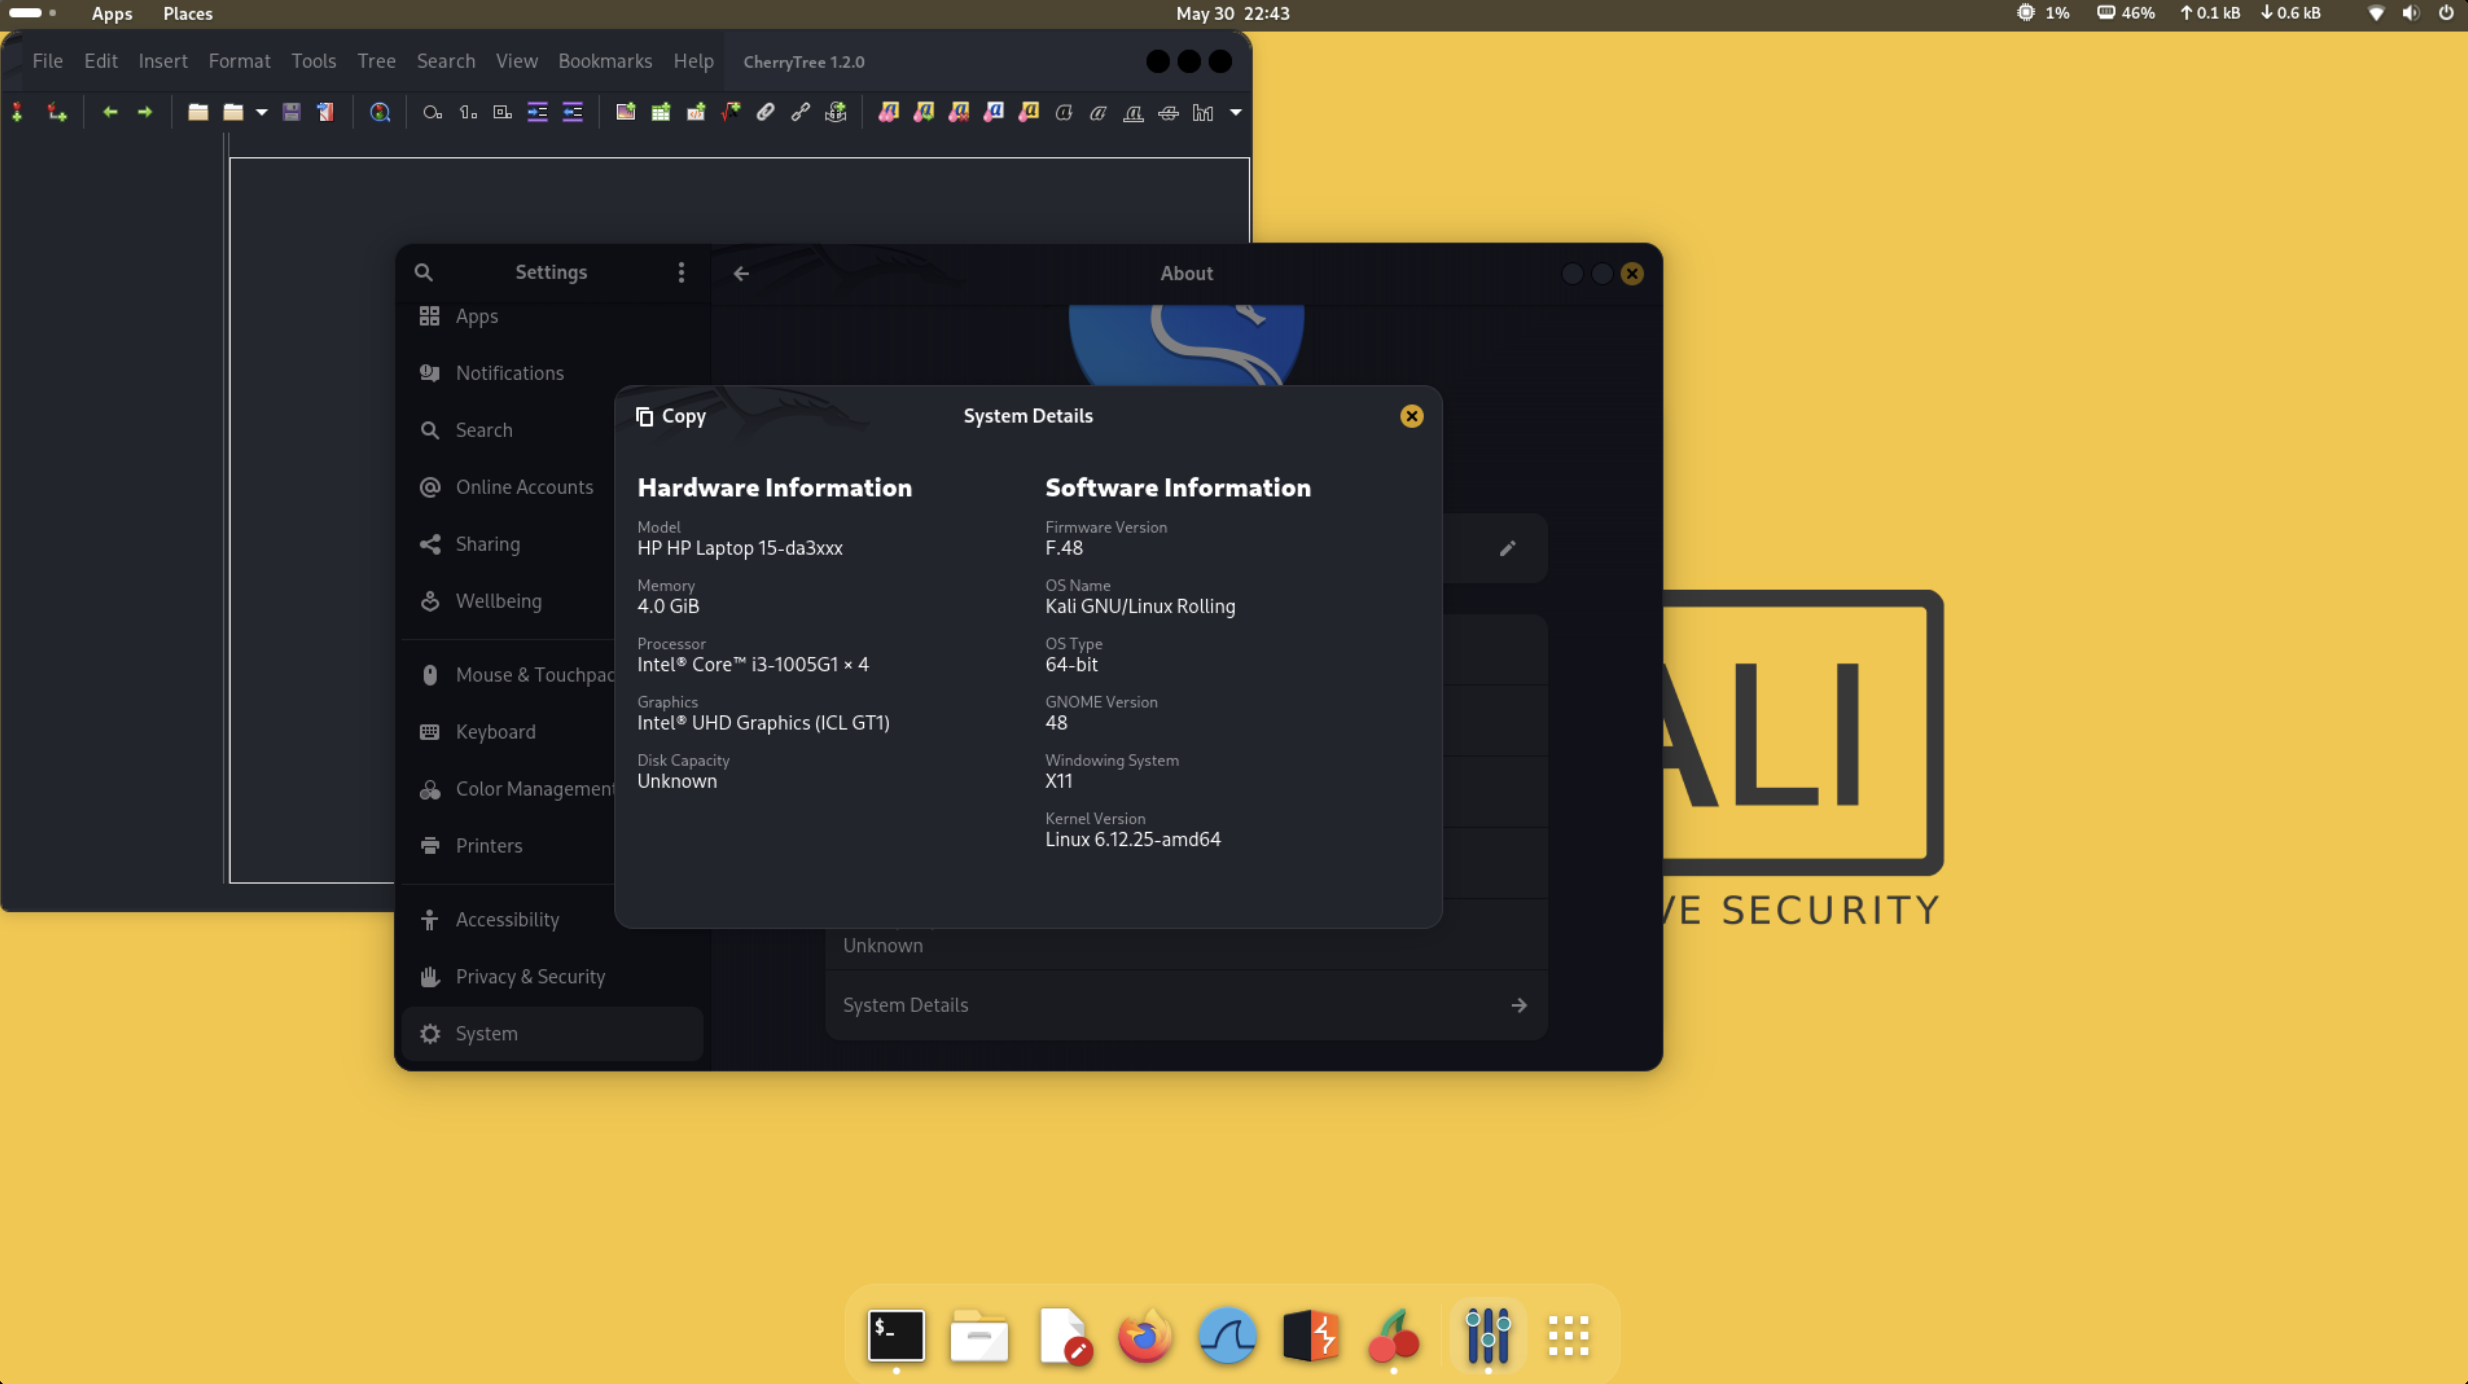Open the show applications grid in dock
2468x1384 pixels.
(x=1568, y=1335)
